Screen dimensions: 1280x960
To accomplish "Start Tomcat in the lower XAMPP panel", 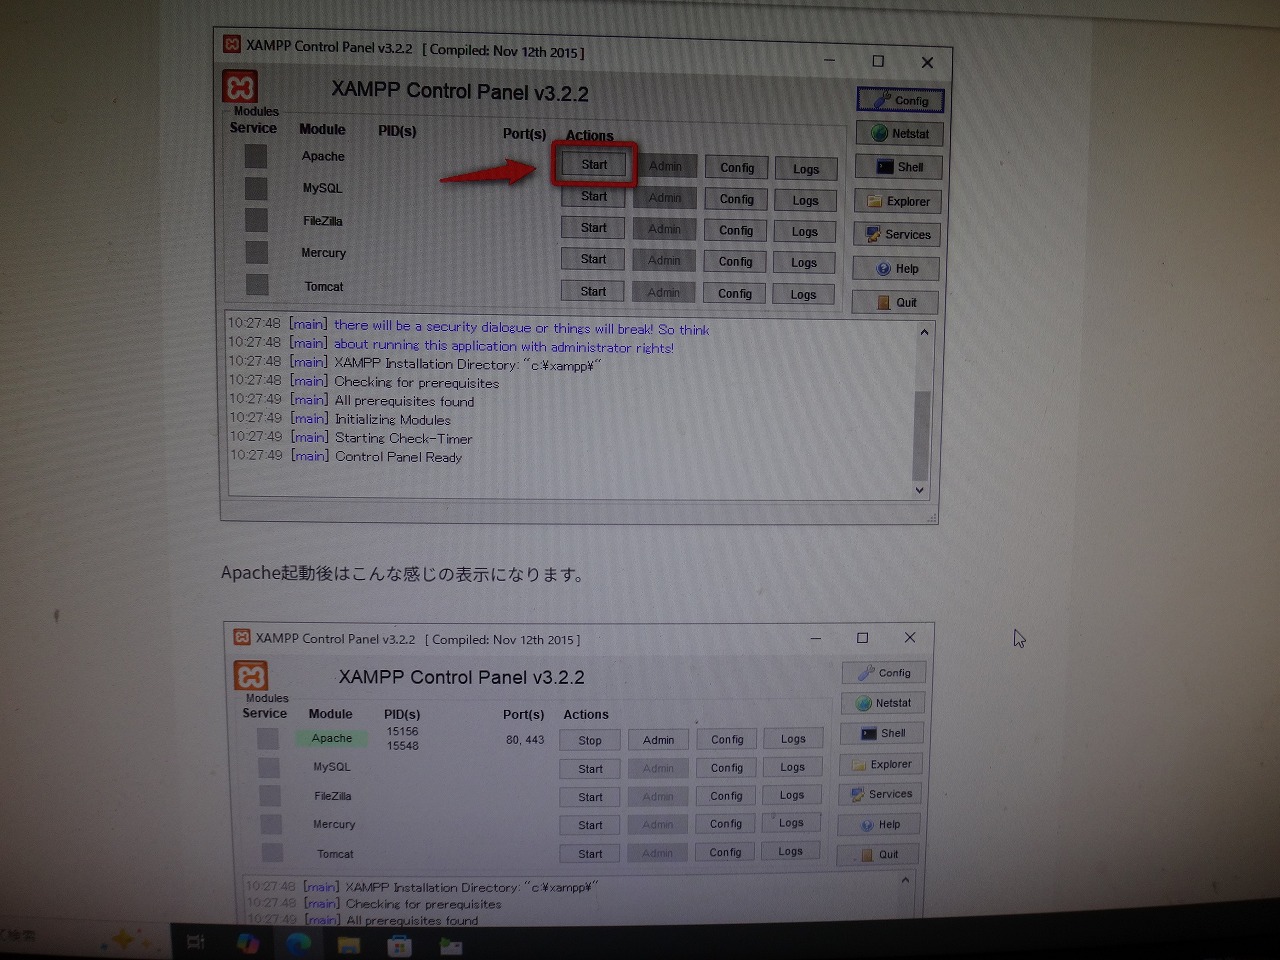I will (x=590, y=854).
